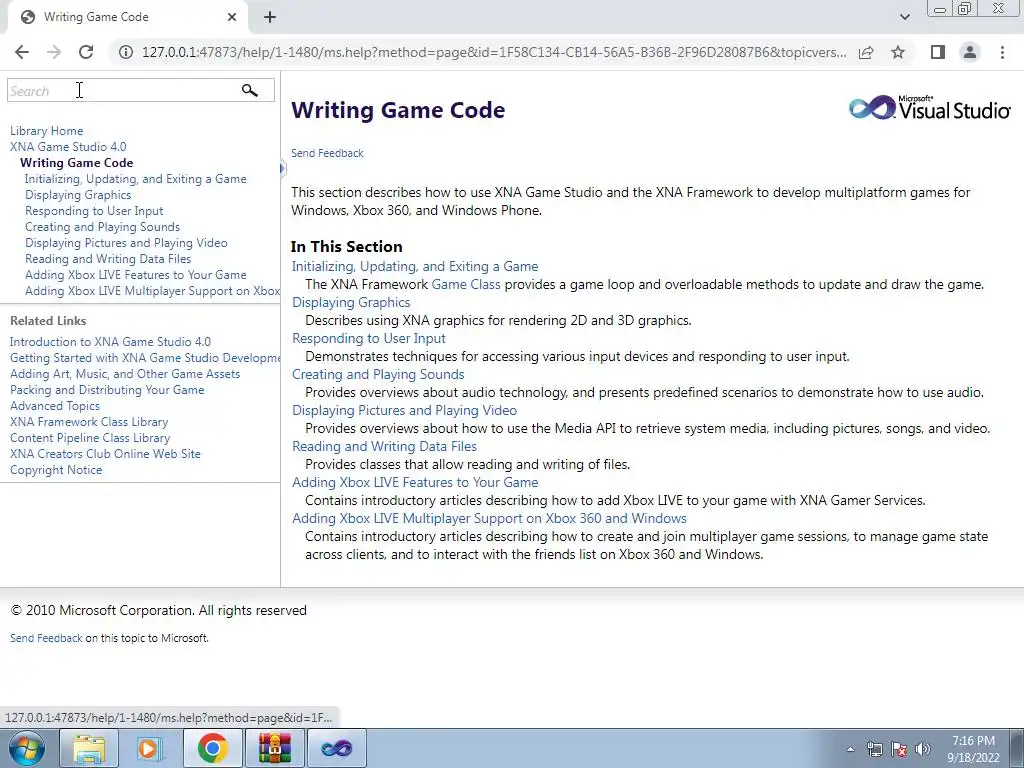Open Packing and Distributing Your Game
Screen dimensions: 1024x768
pos(107,390)
